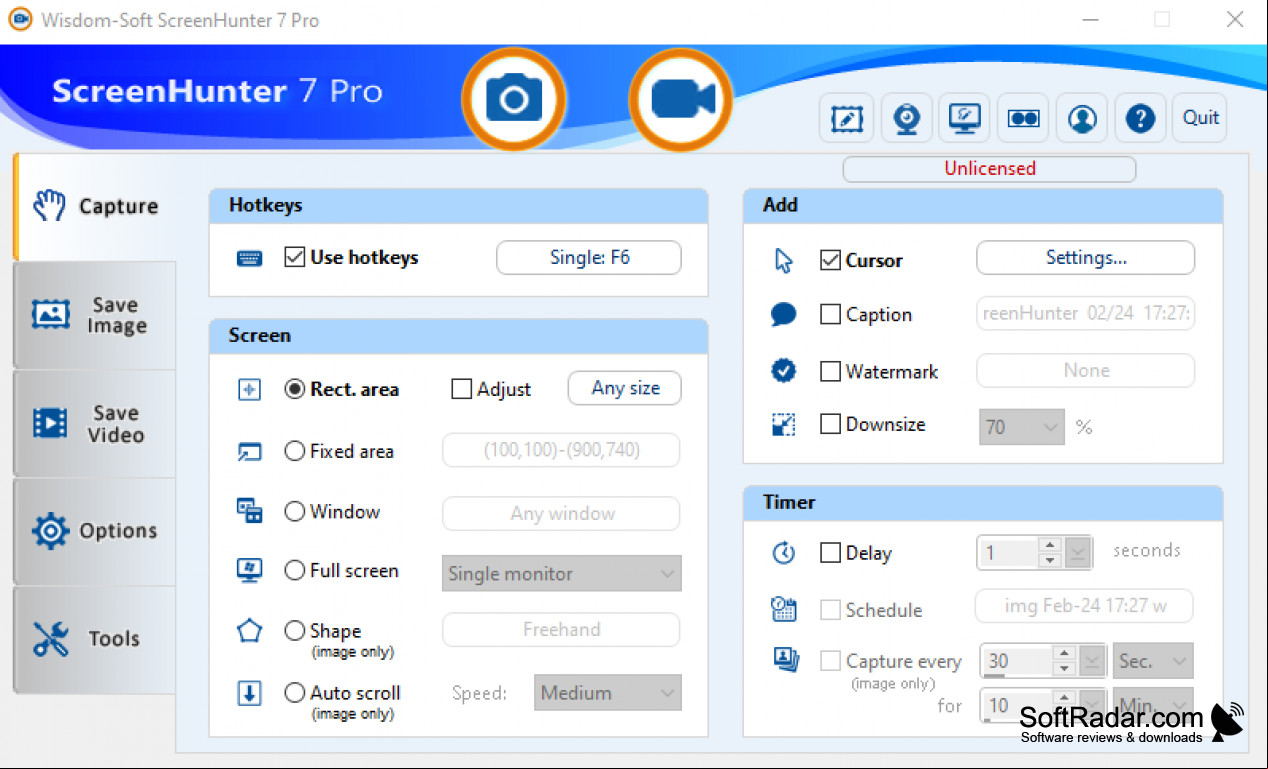
Task: Uncheck the Cursor checkbox
Action: [830, 260]
